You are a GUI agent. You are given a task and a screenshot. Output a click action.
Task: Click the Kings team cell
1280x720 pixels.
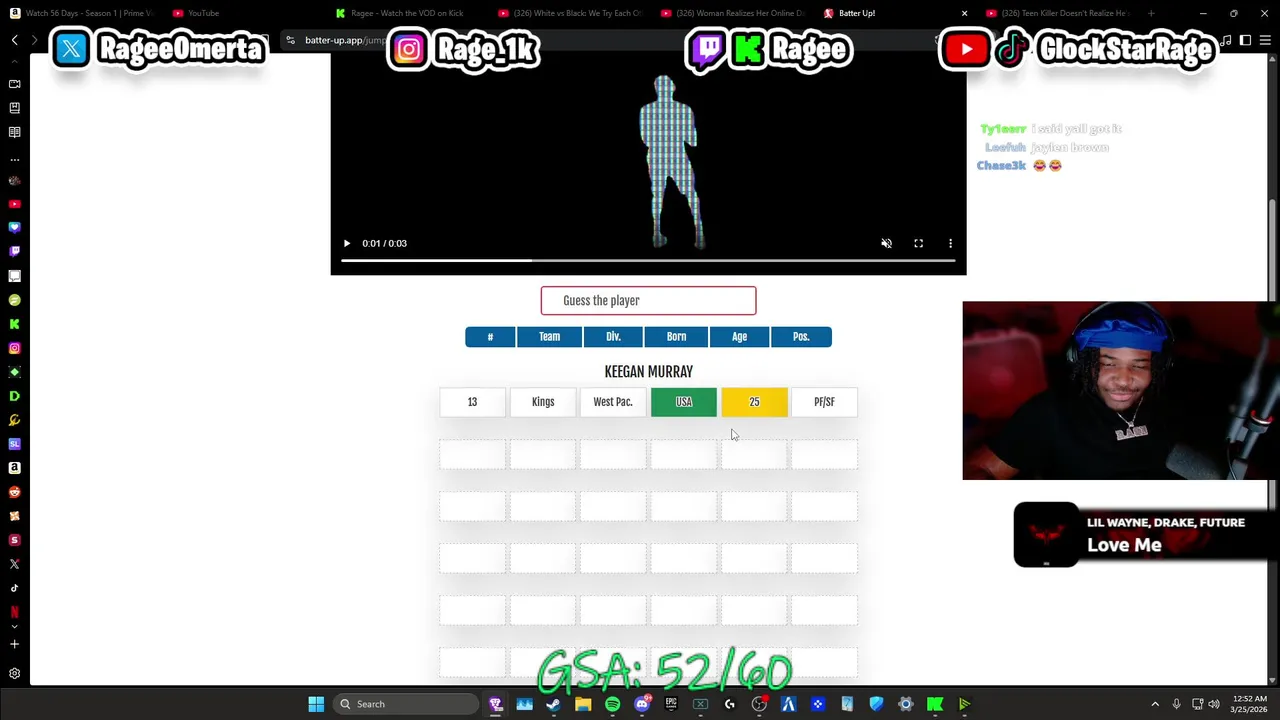pyautogui.click(x=543, y=402)
